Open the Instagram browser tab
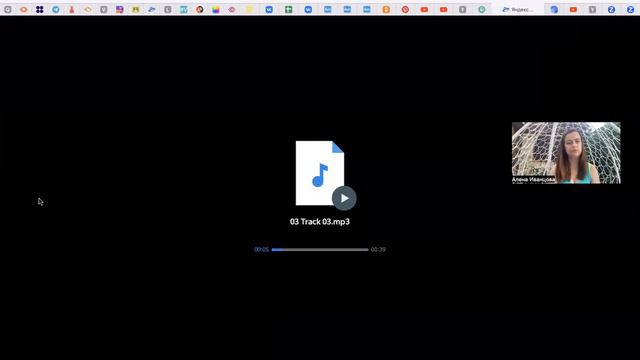Screen dimensions: 640x360 pos(120,9)
